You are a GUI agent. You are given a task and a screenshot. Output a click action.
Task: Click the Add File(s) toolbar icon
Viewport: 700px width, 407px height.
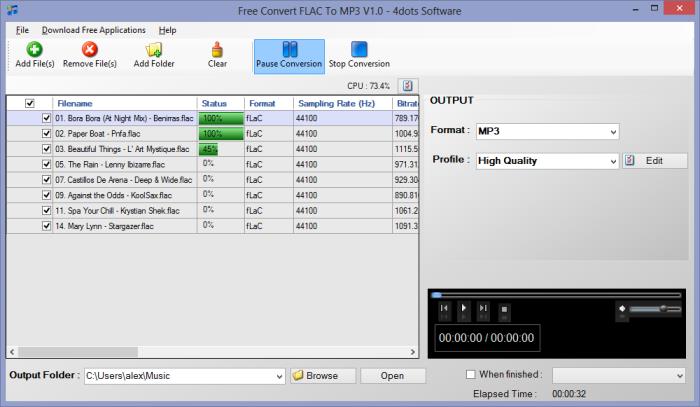coord(34,50)
